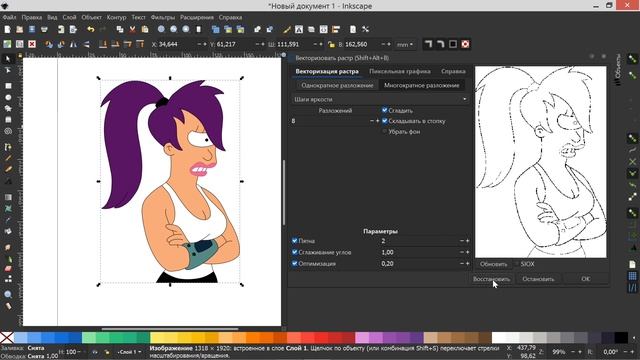Screen dimensions: 640x360
Task: Select the Node edit tool
Action: tap(7, 71)
